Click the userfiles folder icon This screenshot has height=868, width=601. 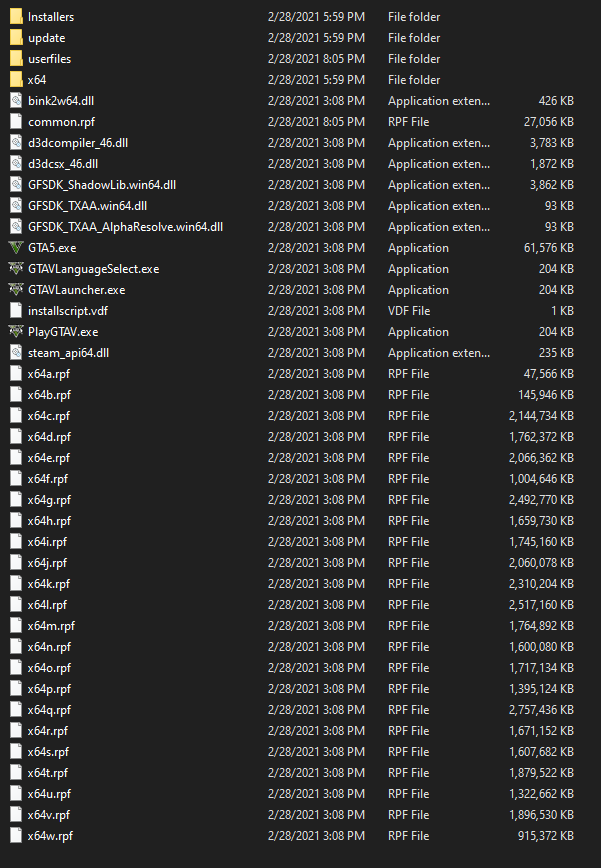click(x=15, y=59)
